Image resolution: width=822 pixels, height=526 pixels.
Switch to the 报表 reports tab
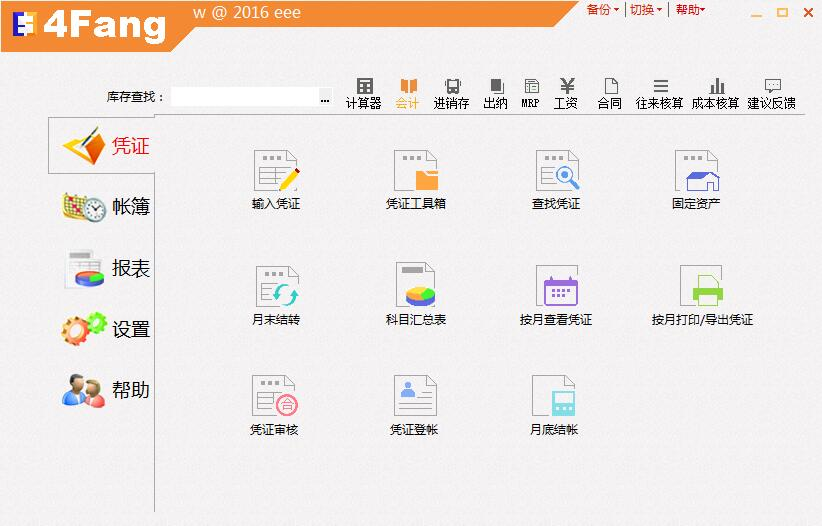pos(106,269)
